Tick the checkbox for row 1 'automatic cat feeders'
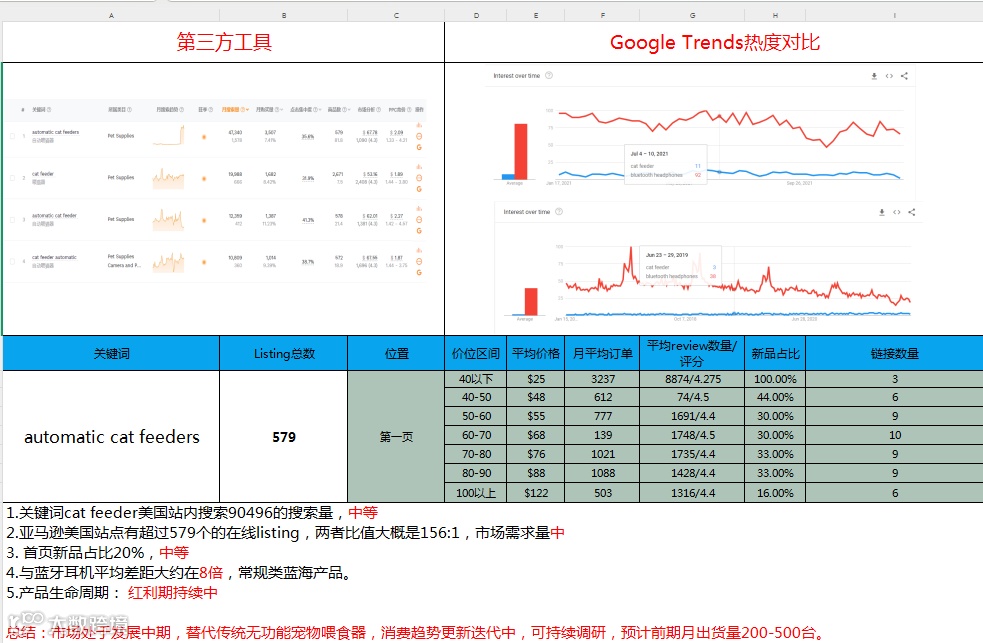 tap(12, 136)
